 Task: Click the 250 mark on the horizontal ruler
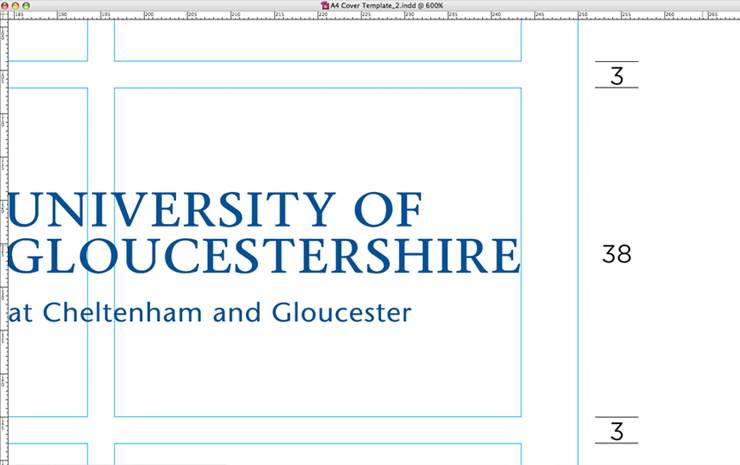583,15
